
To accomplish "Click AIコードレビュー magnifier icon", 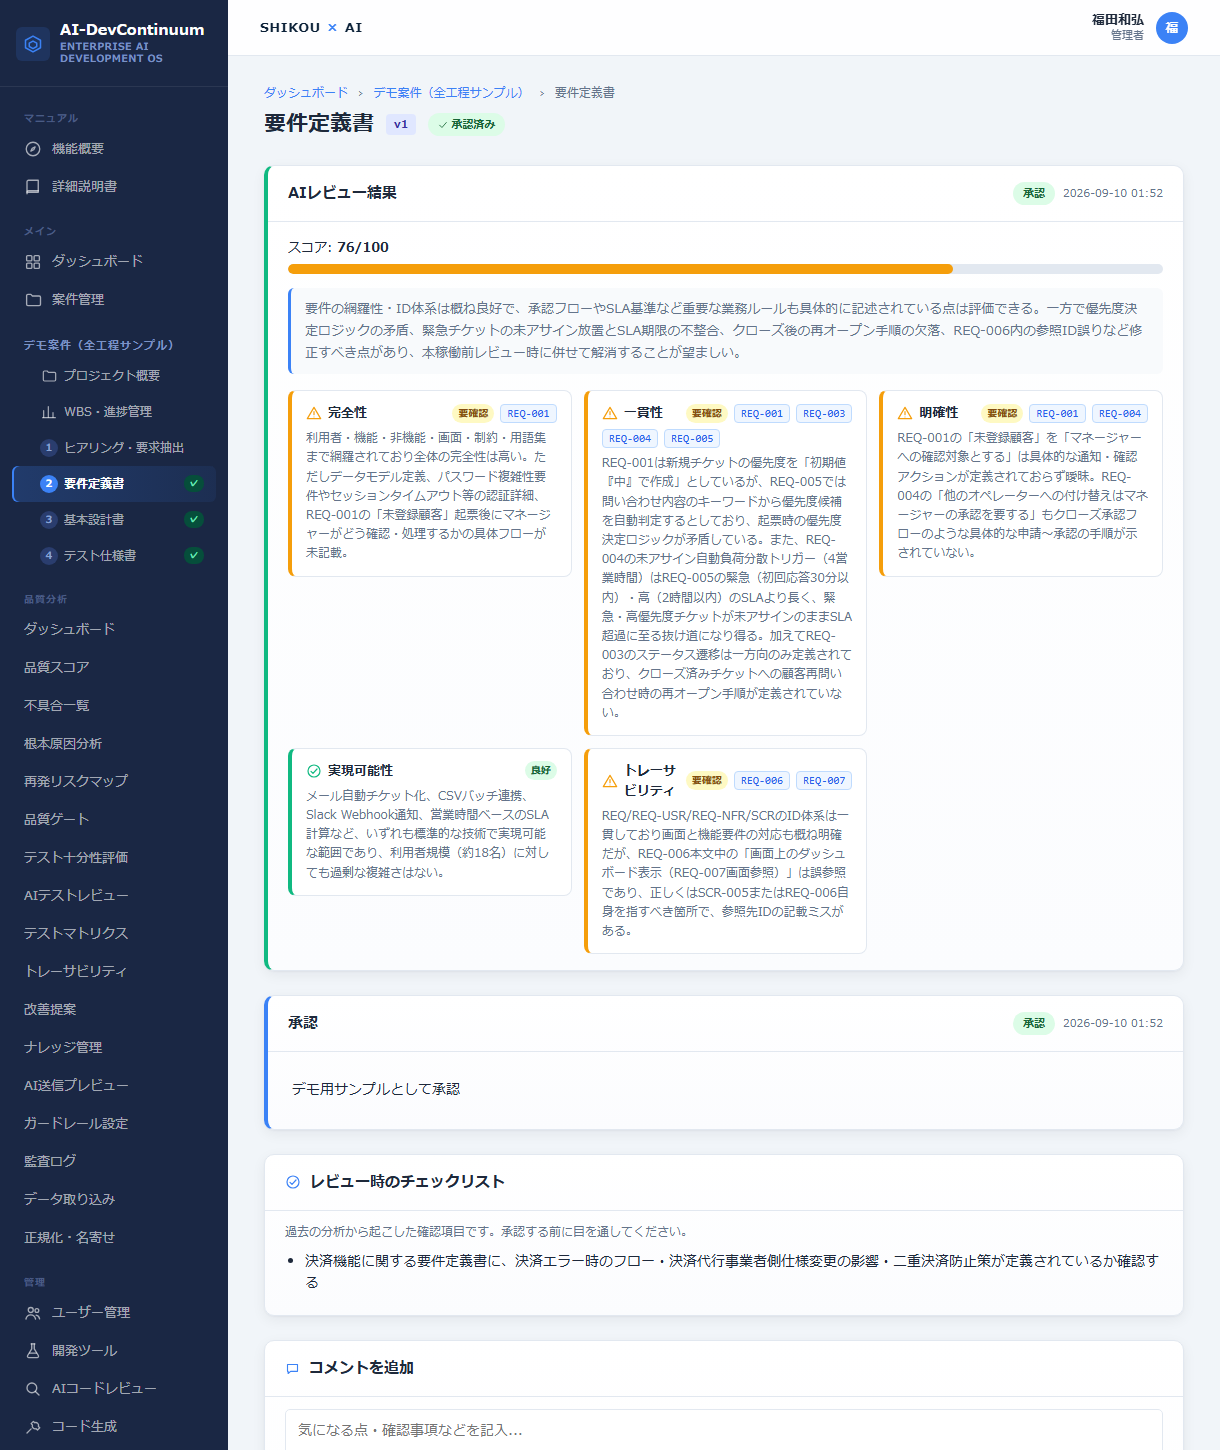I will click(33, 1389).
